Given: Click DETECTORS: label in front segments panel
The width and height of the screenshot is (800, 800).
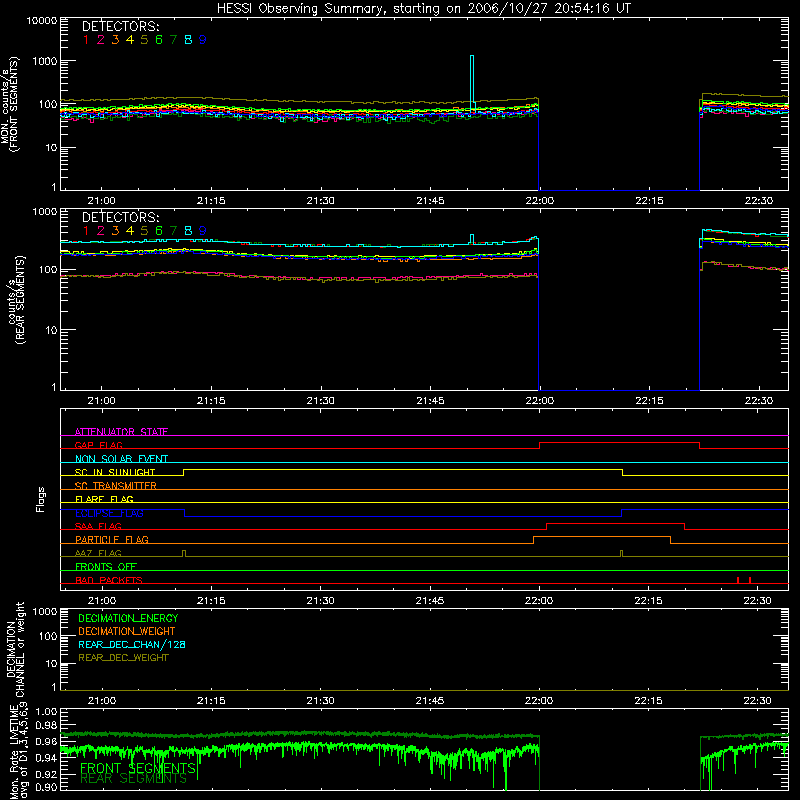Looking at the screenshot, I should tap(120, 26).
